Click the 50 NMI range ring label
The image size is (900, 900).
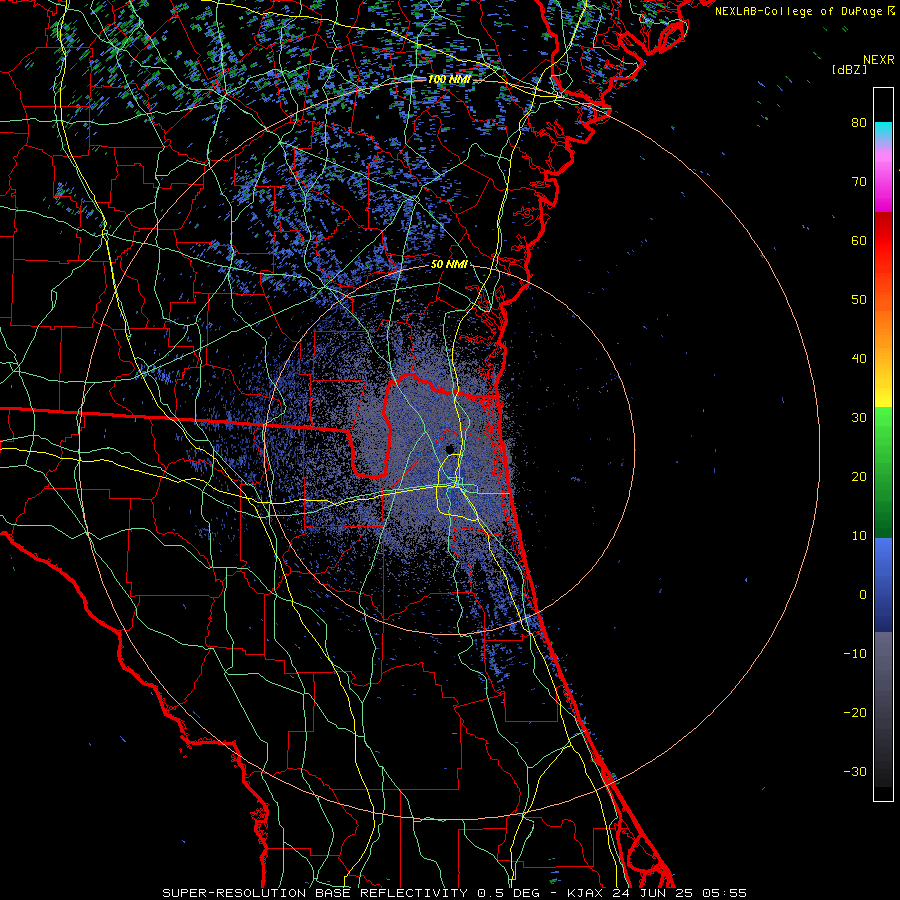[x=449, y=264]
